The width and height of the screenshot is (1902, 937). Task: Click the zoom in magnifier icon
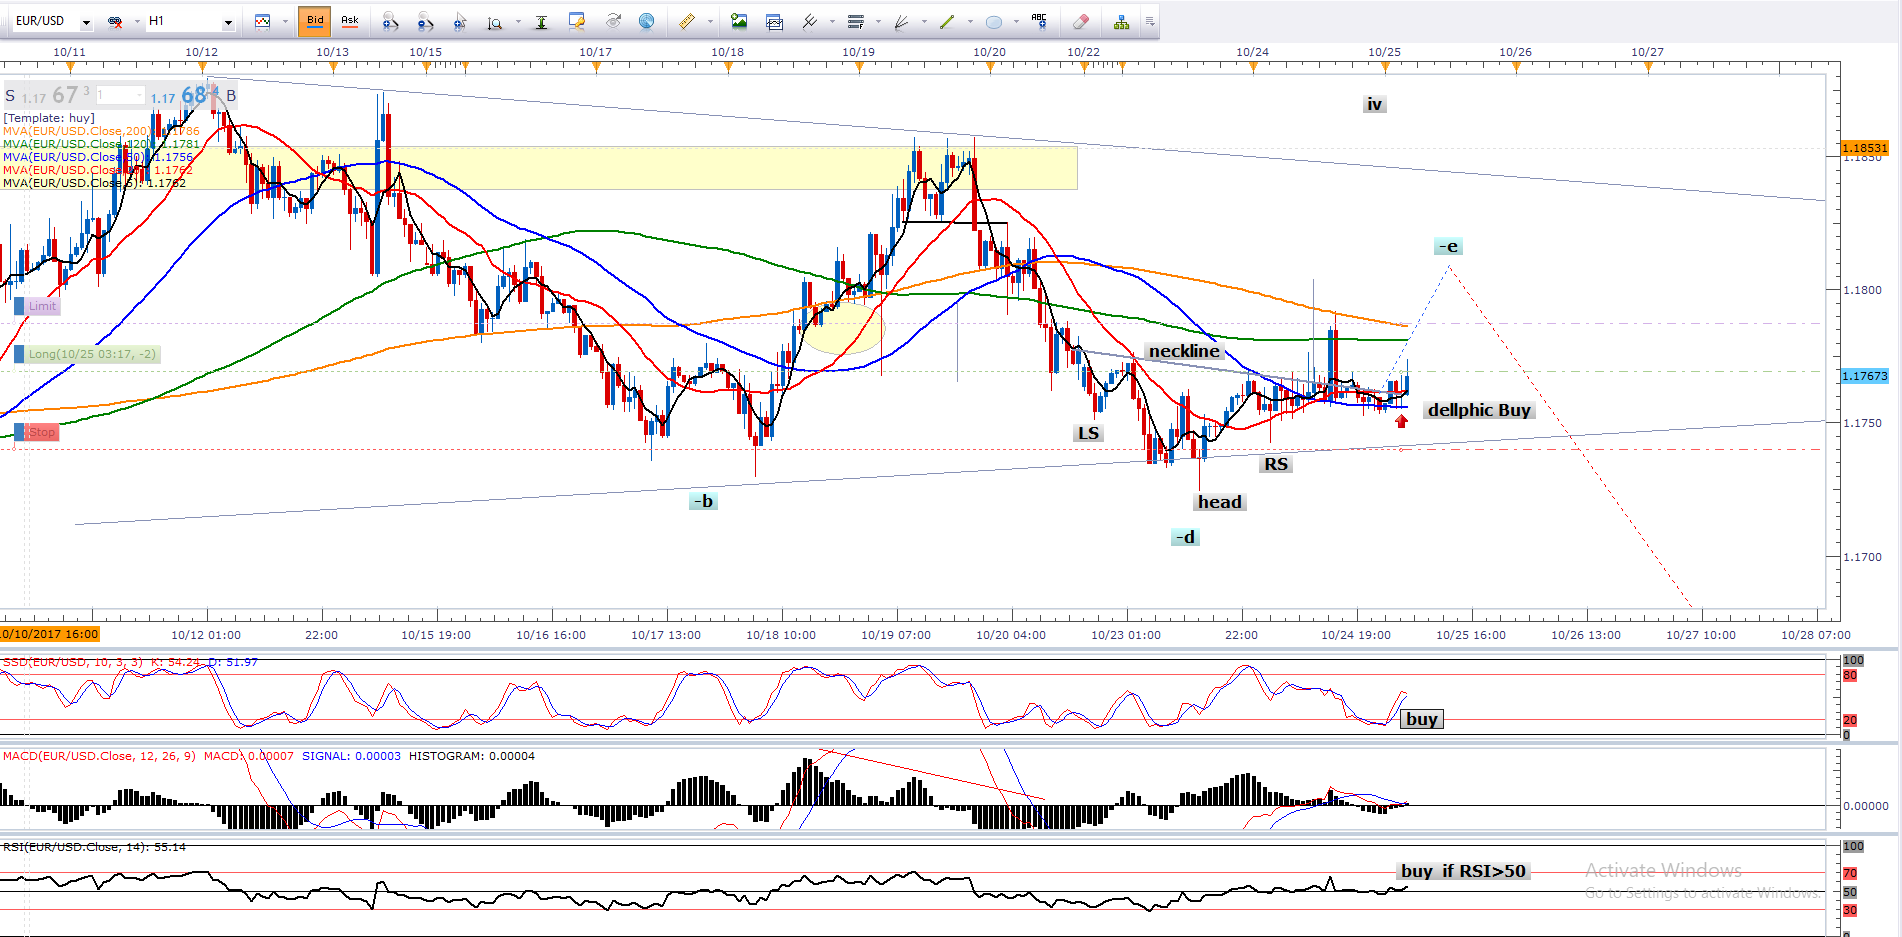pos(390,21)
